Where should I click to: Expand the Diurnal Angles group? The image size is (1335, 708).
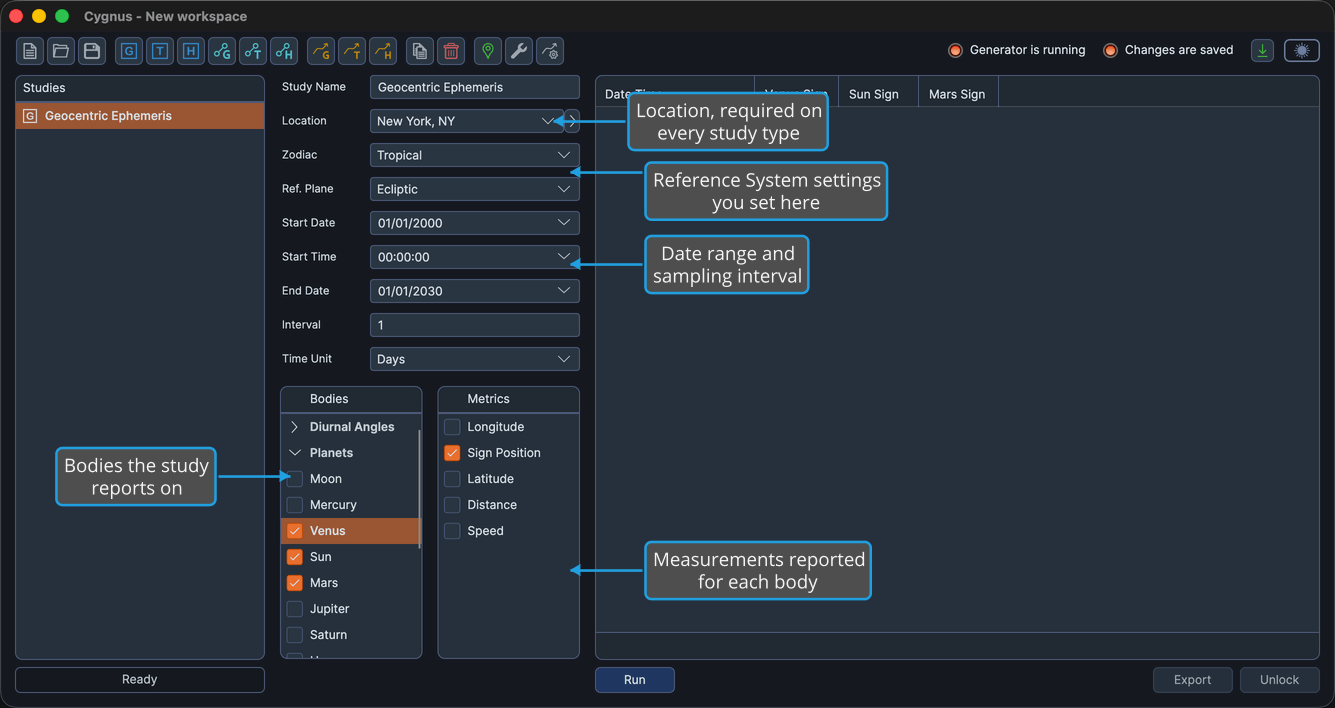point(295,427)
